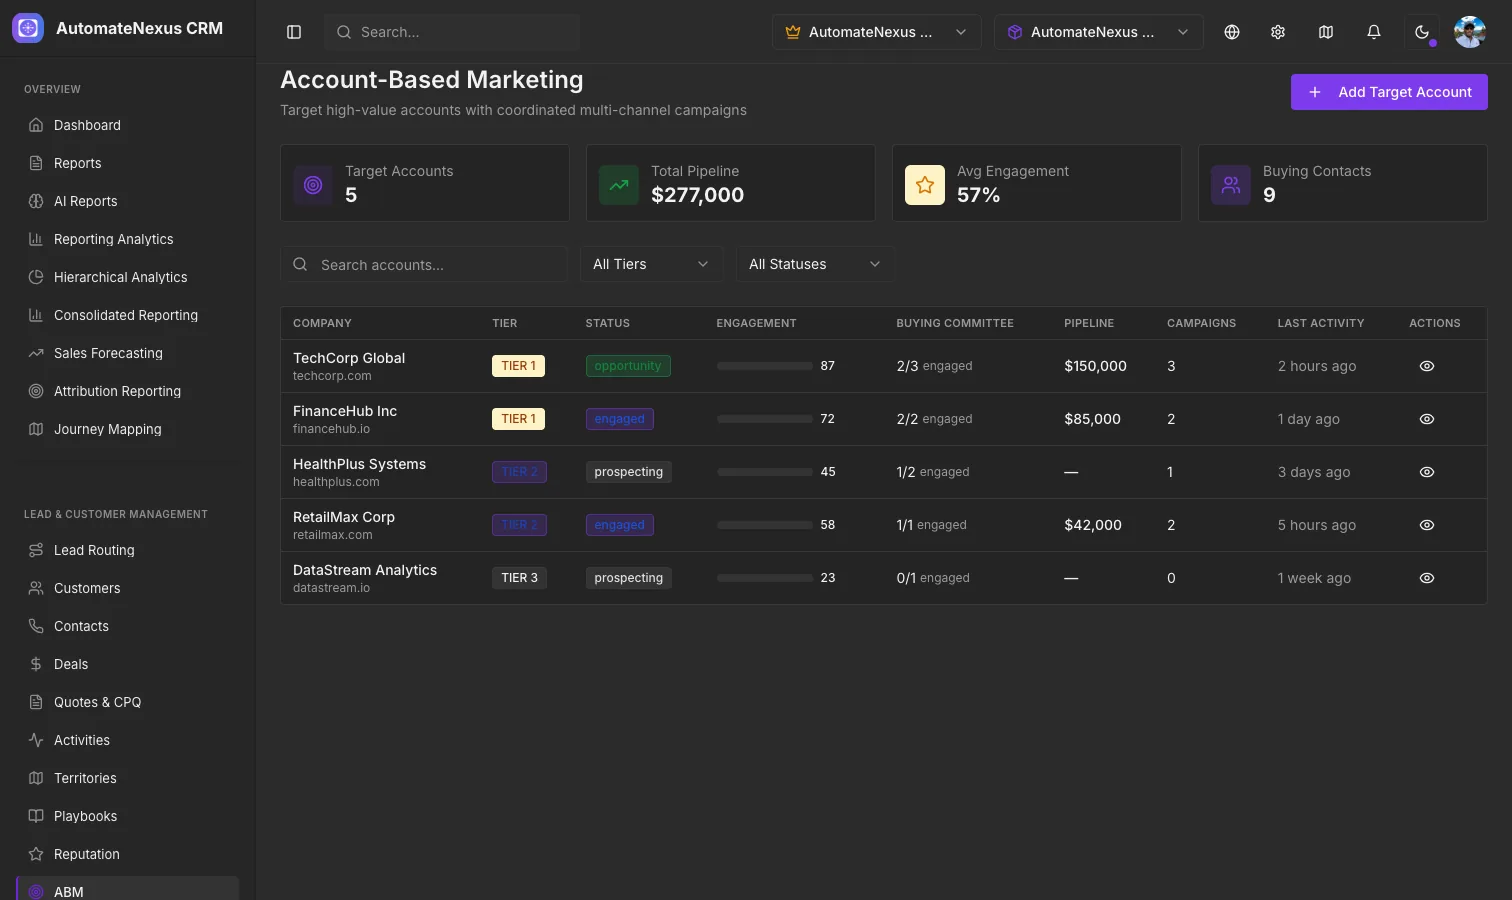This screenshot has height=900, width=1512.
Task: Click the Reputation star icon in sidebar
Action: click(x=36, y=854)
